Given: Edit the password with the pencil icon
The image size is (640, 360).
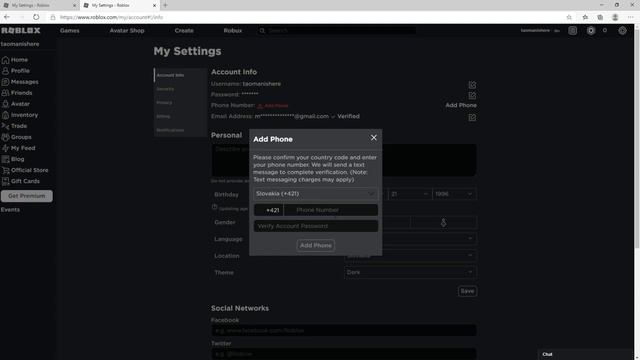Looking at the screenshot, I should coord(472,96).
